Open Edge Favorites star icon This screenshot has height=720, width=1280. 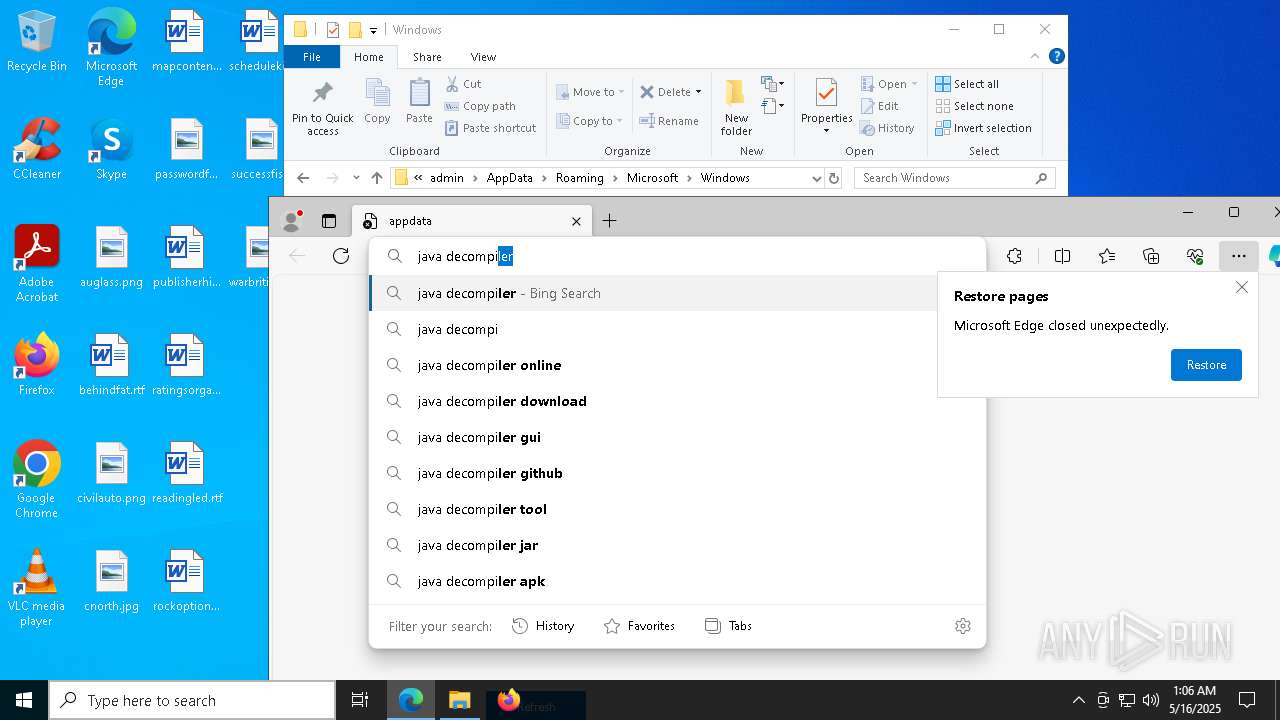[x=1107, y=256]
